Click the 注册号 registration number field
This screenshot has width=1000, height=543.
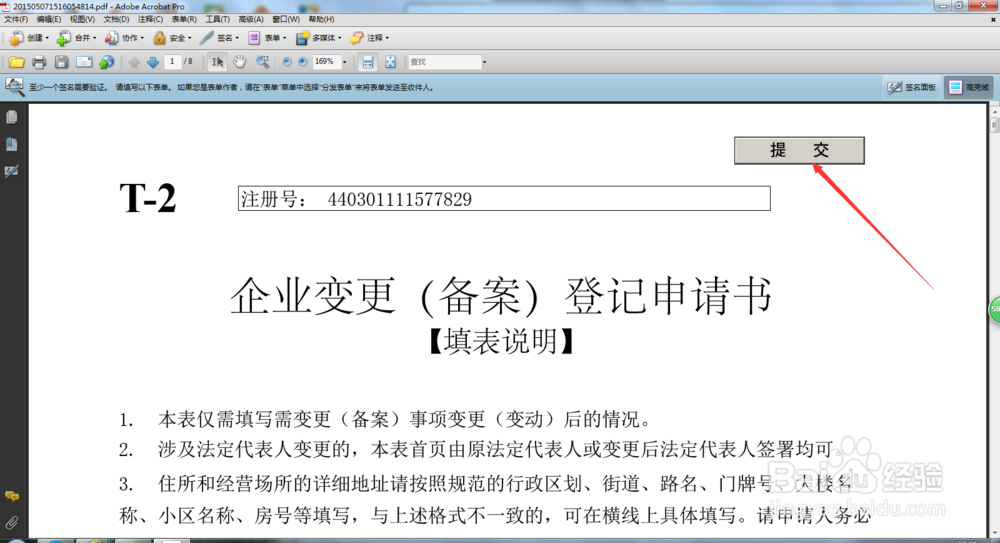point(504,198)
